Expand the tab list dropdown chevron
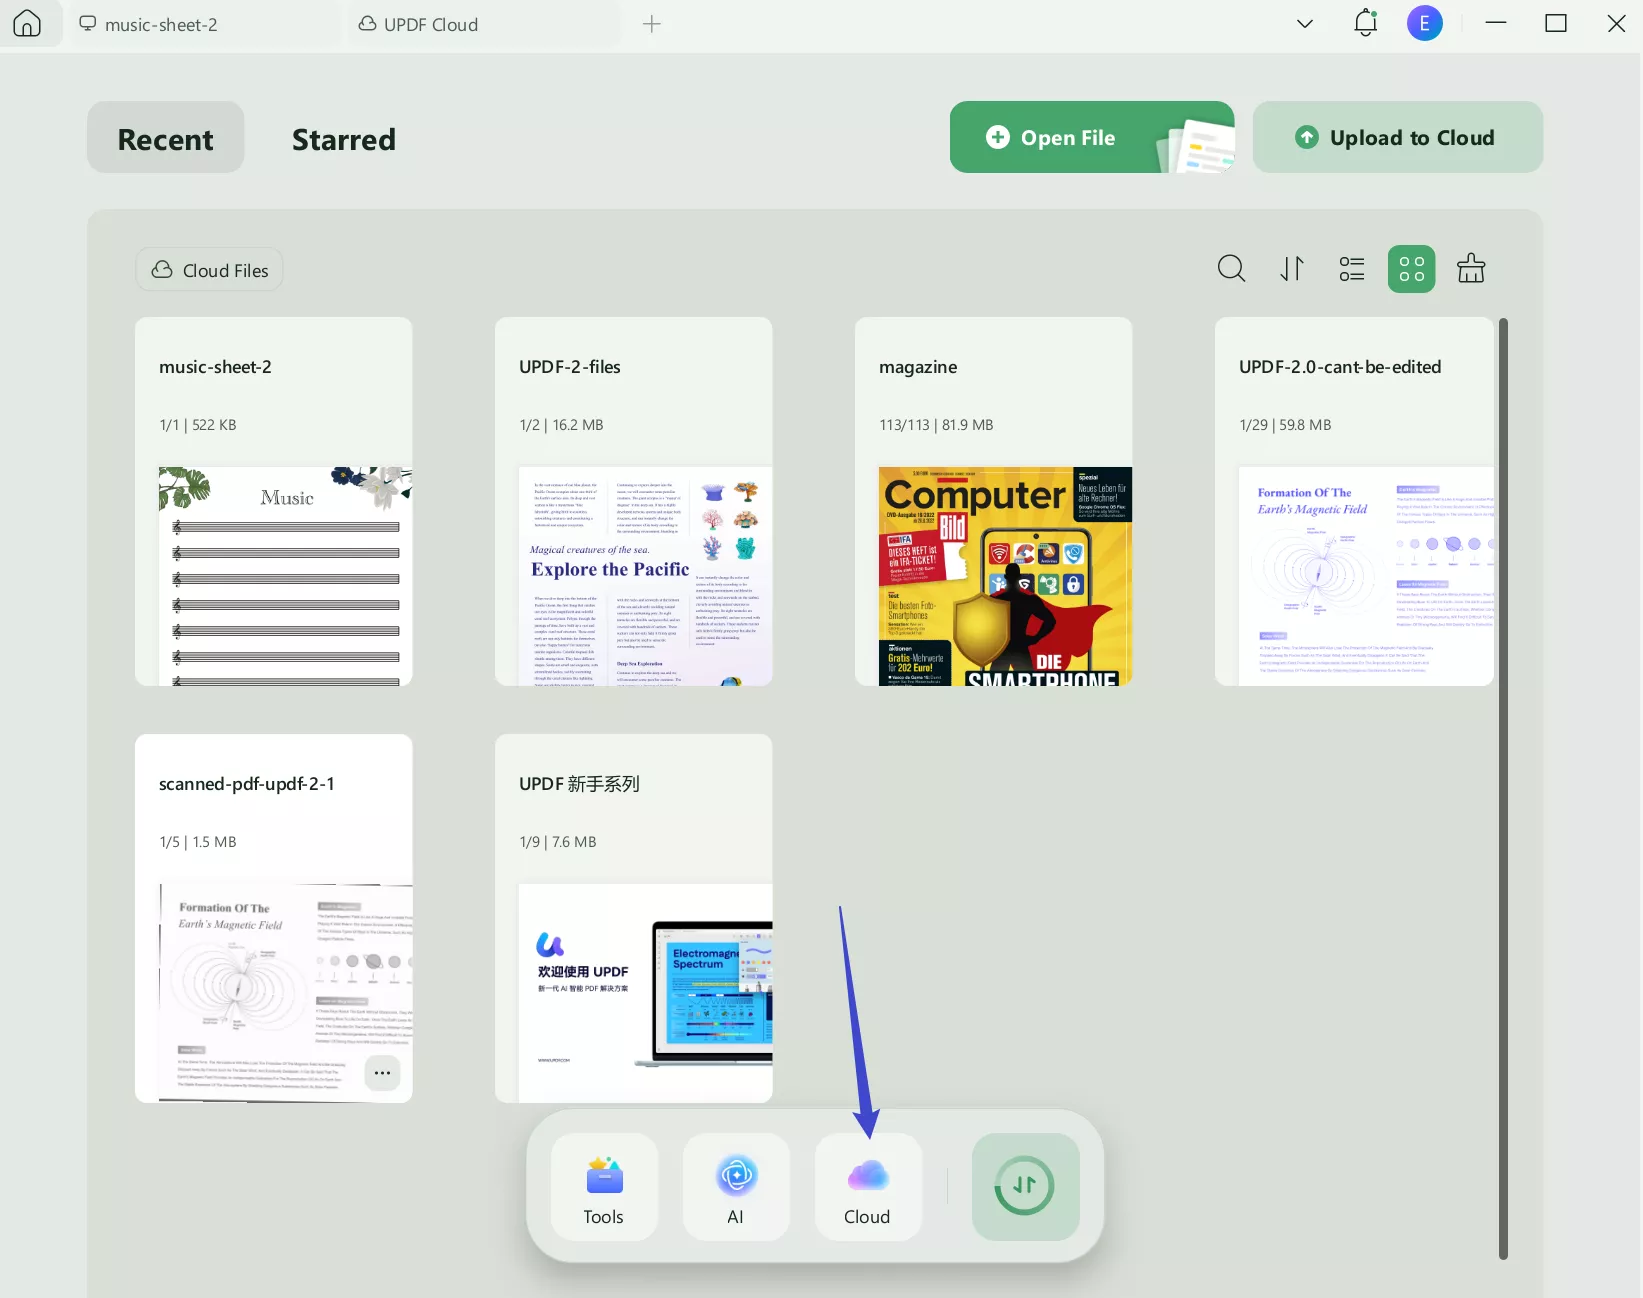The width and height of the screenshot is (1643, 1298). click(1304, 24)
